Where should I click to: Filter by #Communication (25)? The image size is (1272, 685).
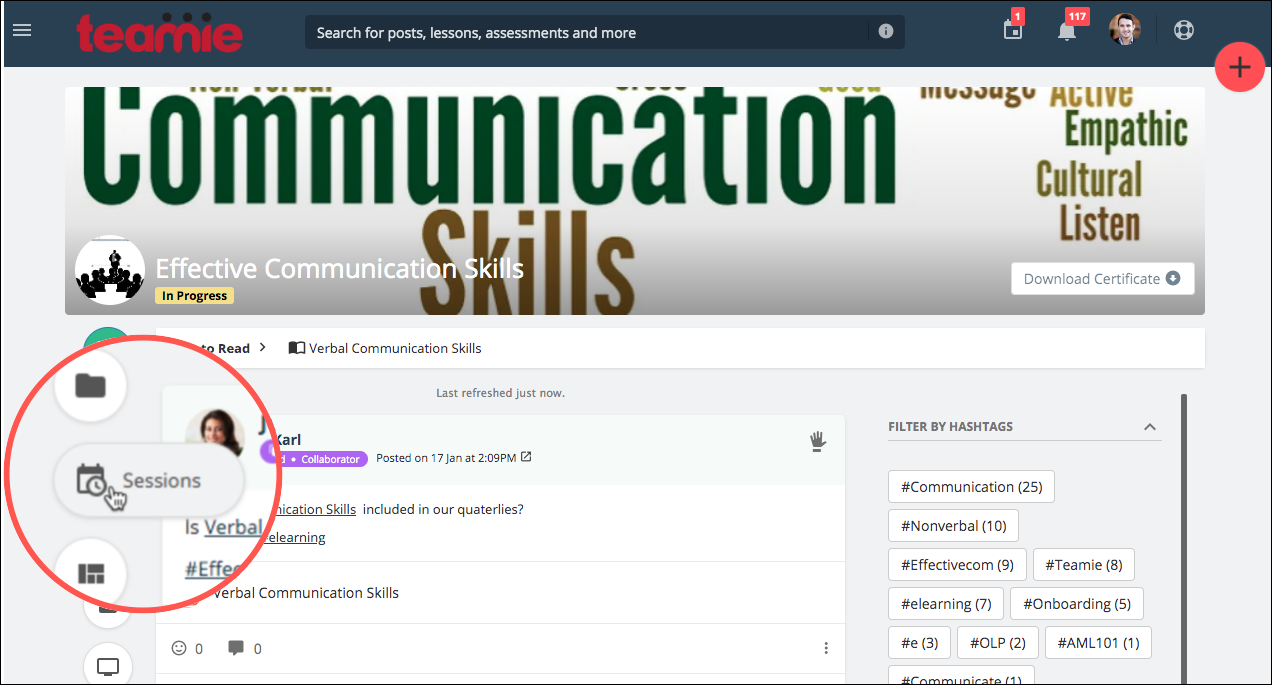coord(971,487)
